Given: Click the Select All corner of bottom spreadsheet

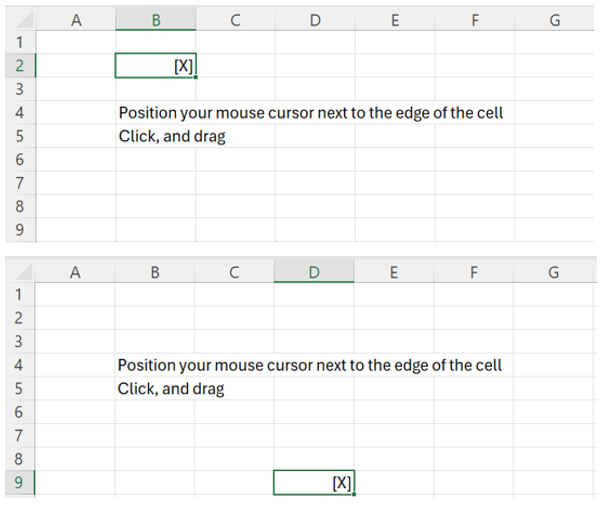Looking at the screenshot, I should point(21,271).
